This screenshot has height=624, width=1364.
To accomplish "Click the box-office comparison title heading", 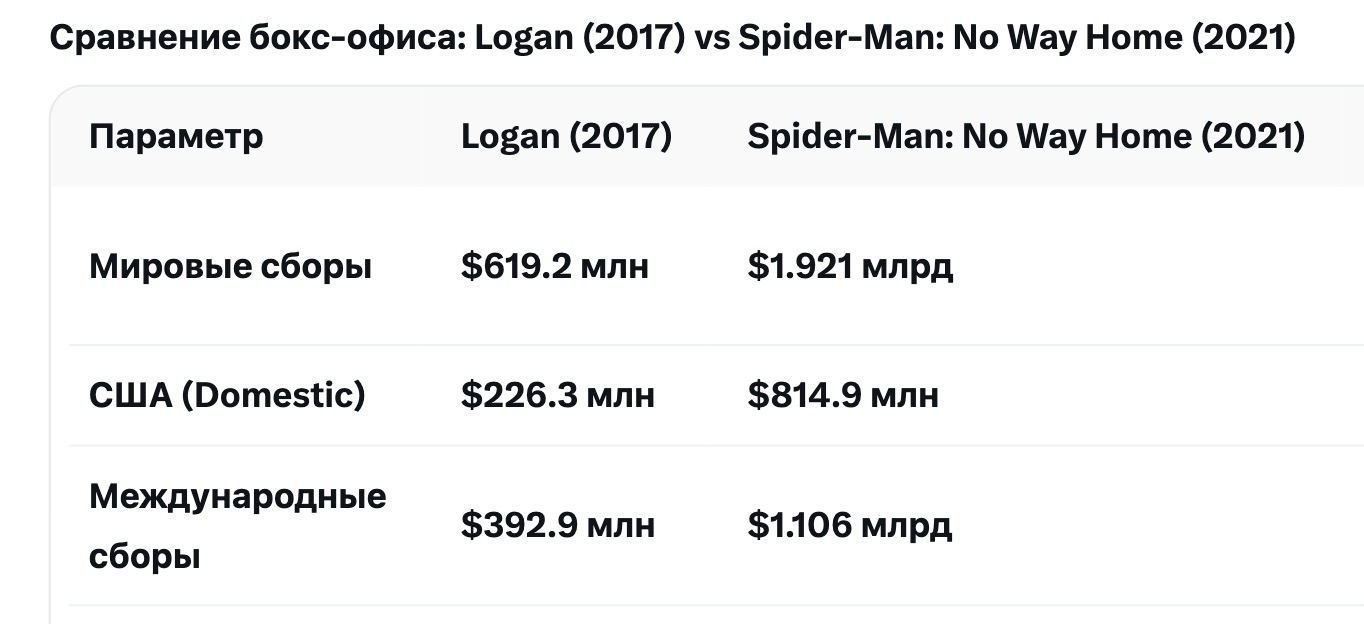I will [673, 39].
